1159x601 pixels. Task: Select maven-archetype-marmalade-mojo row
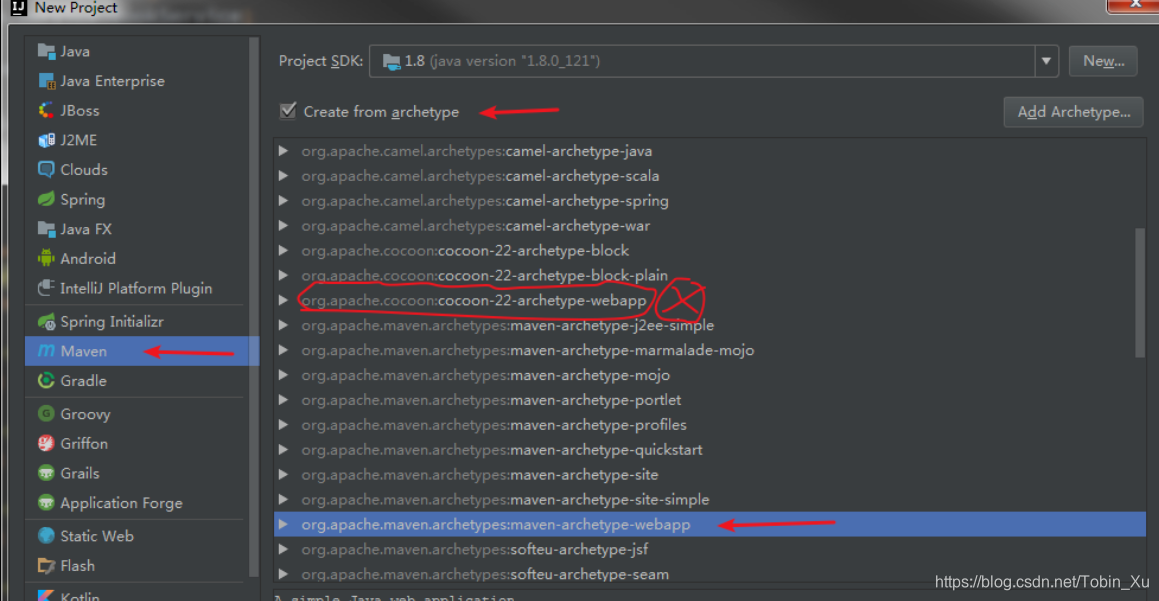pos(710,350)
